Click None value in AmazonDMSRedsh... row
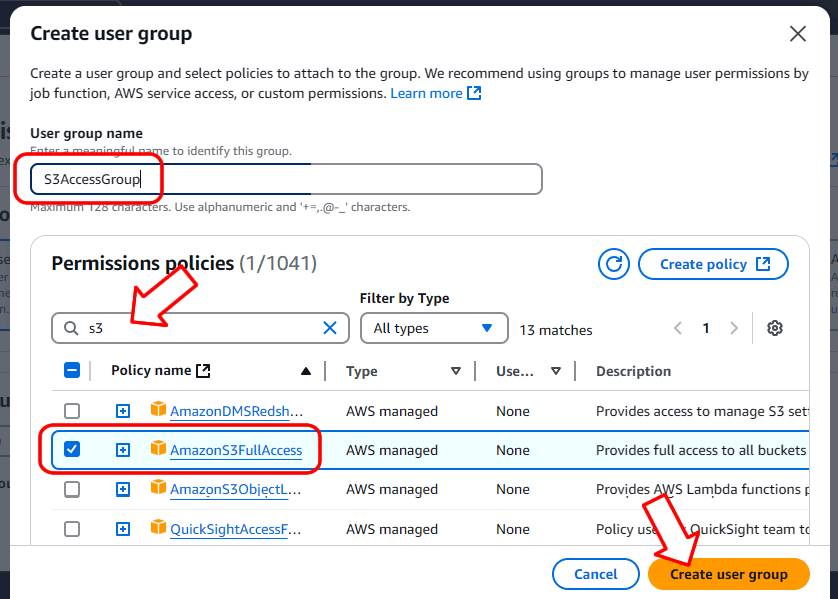Viewport: 838px width, 599px height. [513, 411]
